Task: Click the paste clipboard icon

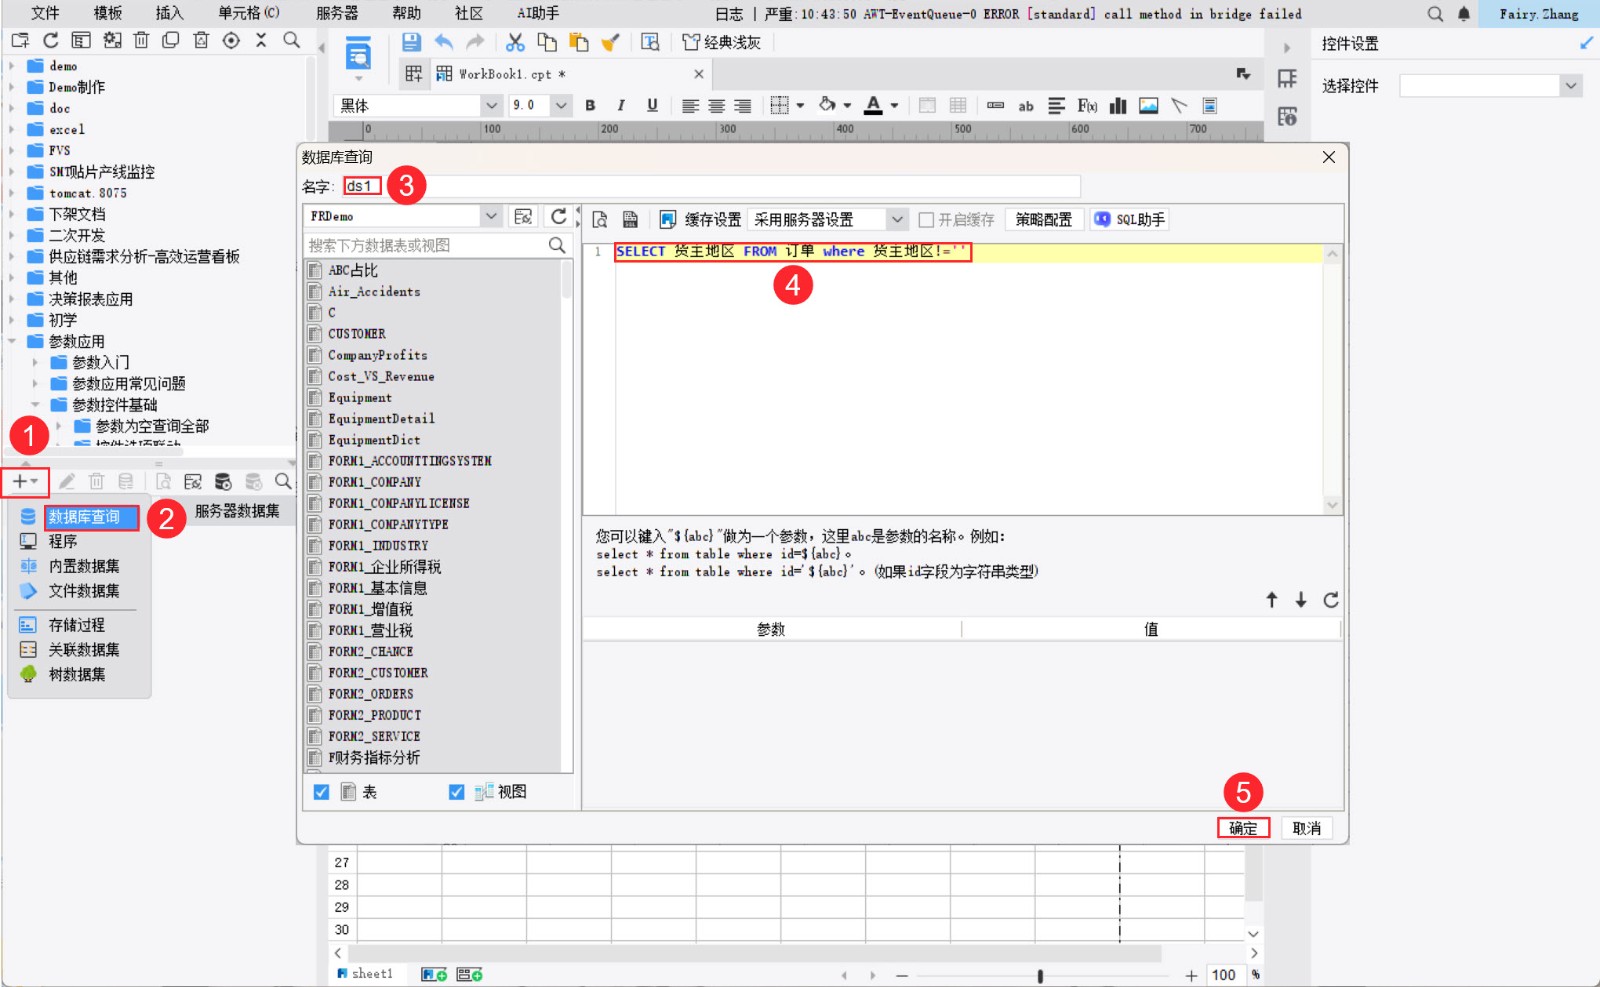Action: click(x=578, y=42)
